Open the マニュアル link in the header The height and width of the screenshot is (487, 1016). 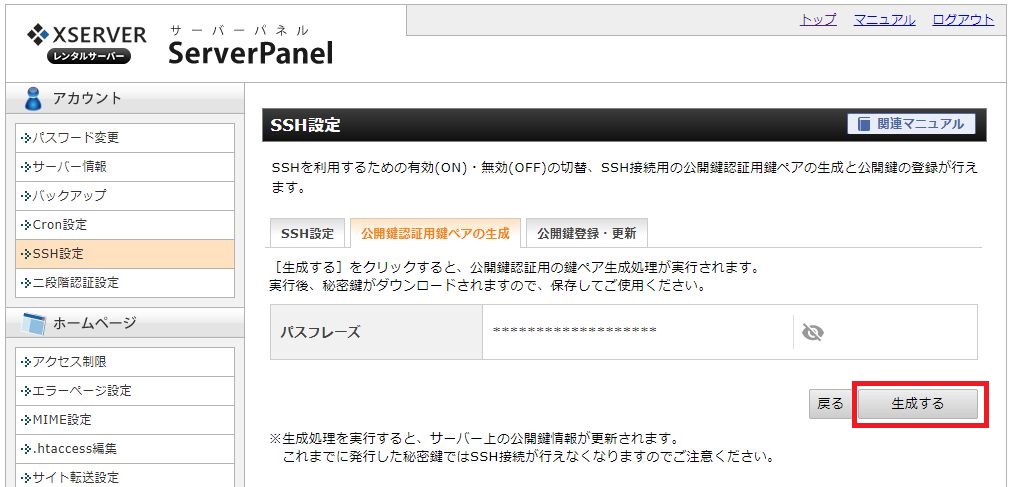tap(884, 19)
